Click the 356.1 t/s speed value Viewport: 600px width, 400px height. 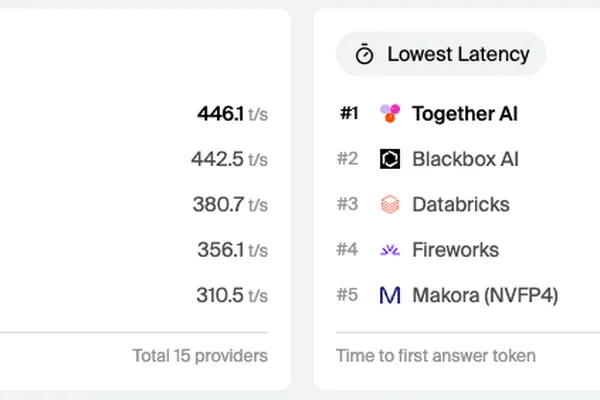click(232, 250)
